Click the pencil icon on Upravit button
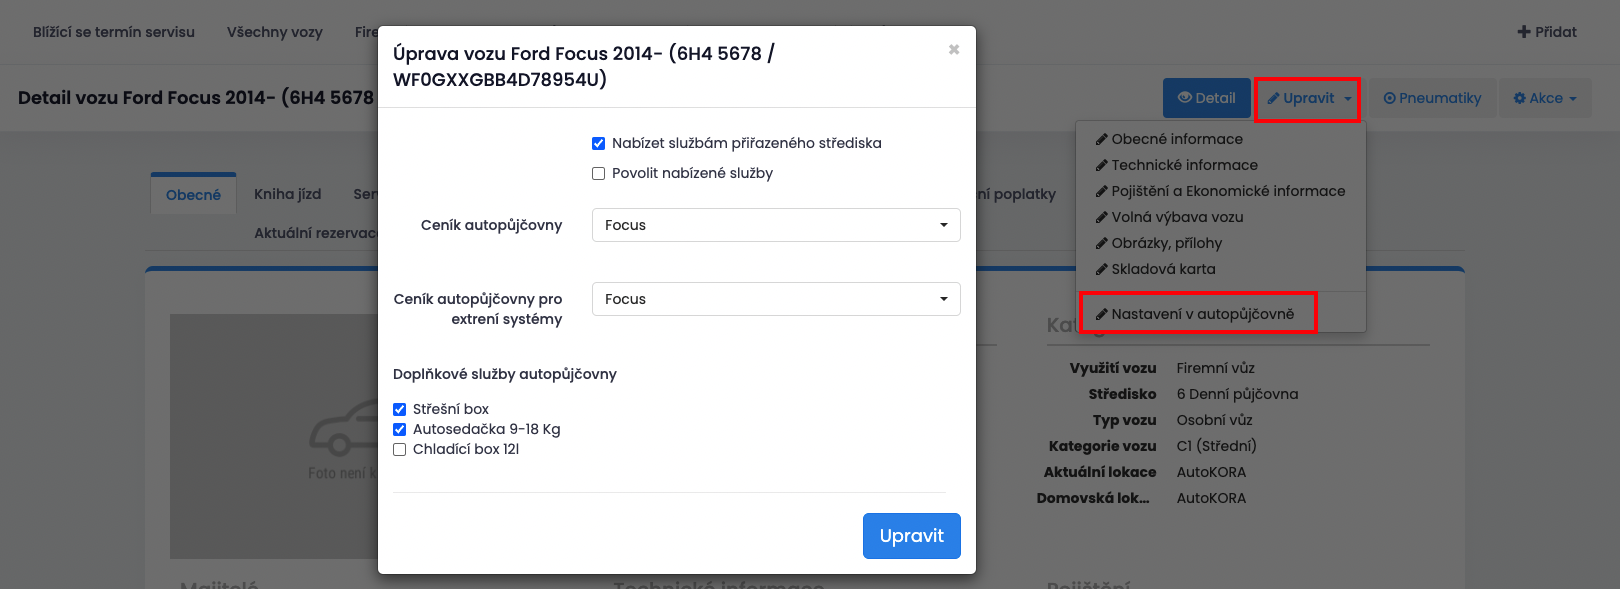The height and width of the screenshot is (589, 1620). pyautogui.click(x=1273, y=98)
